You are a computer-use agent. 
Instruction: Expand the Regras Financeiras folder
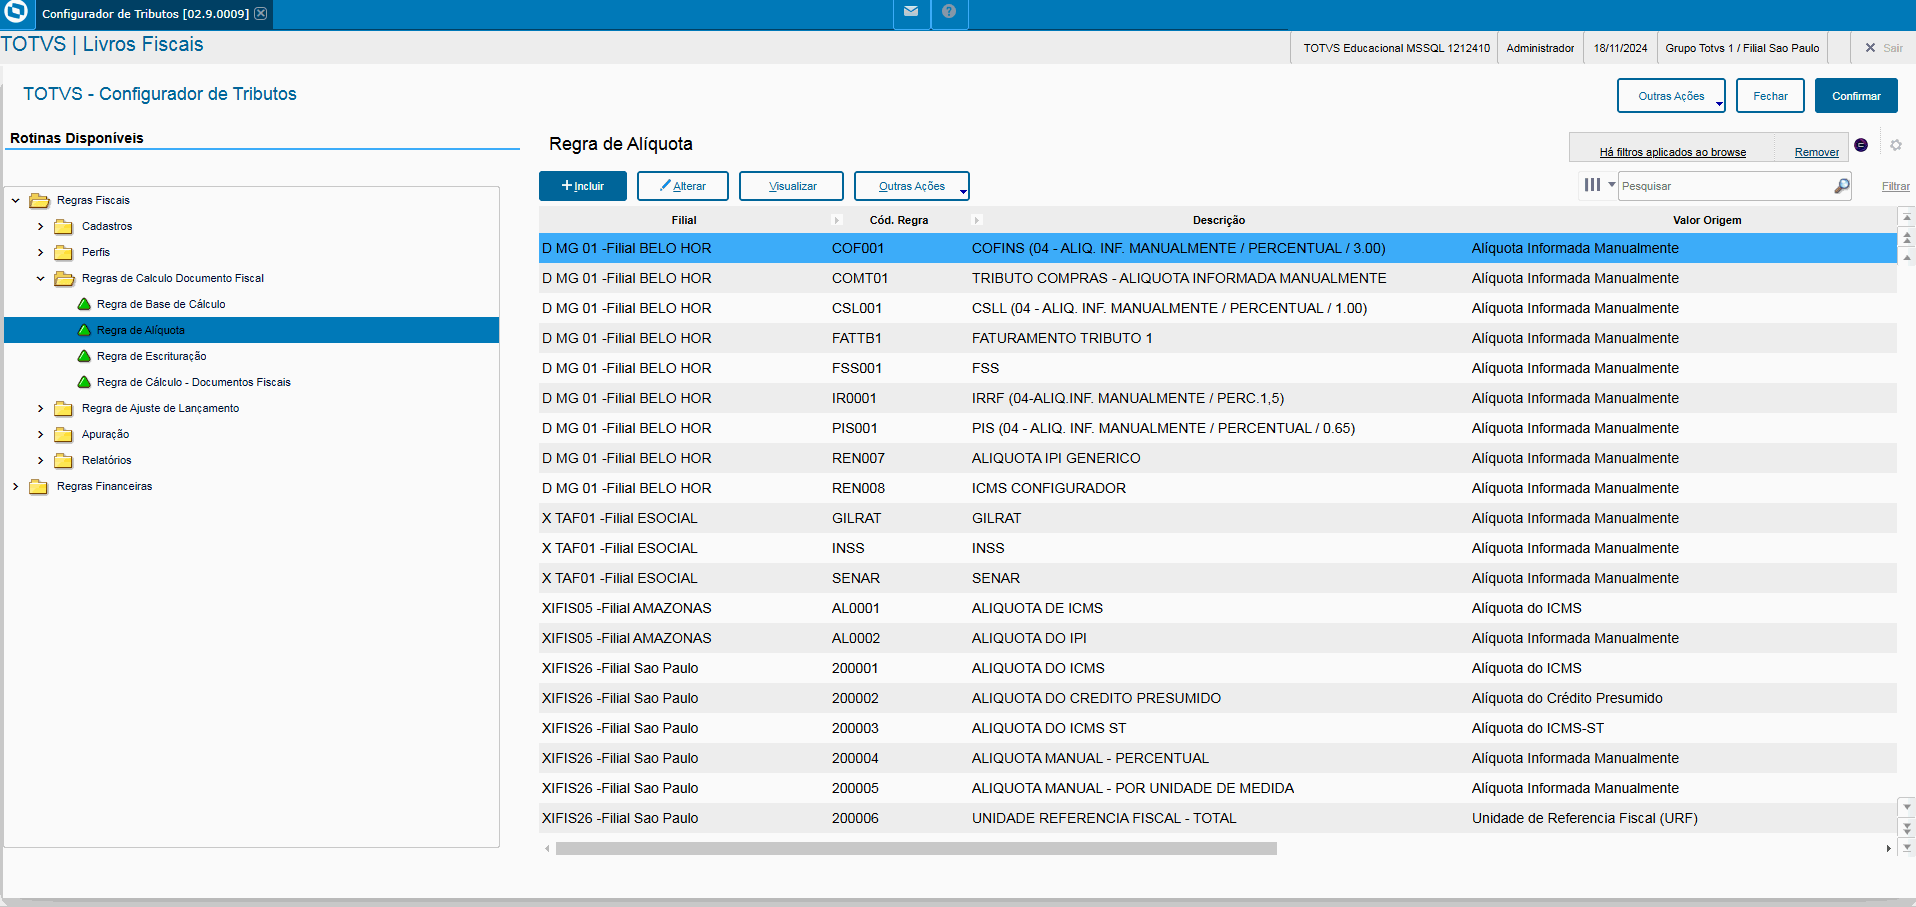pyautogui.click(x=15, y=487)
